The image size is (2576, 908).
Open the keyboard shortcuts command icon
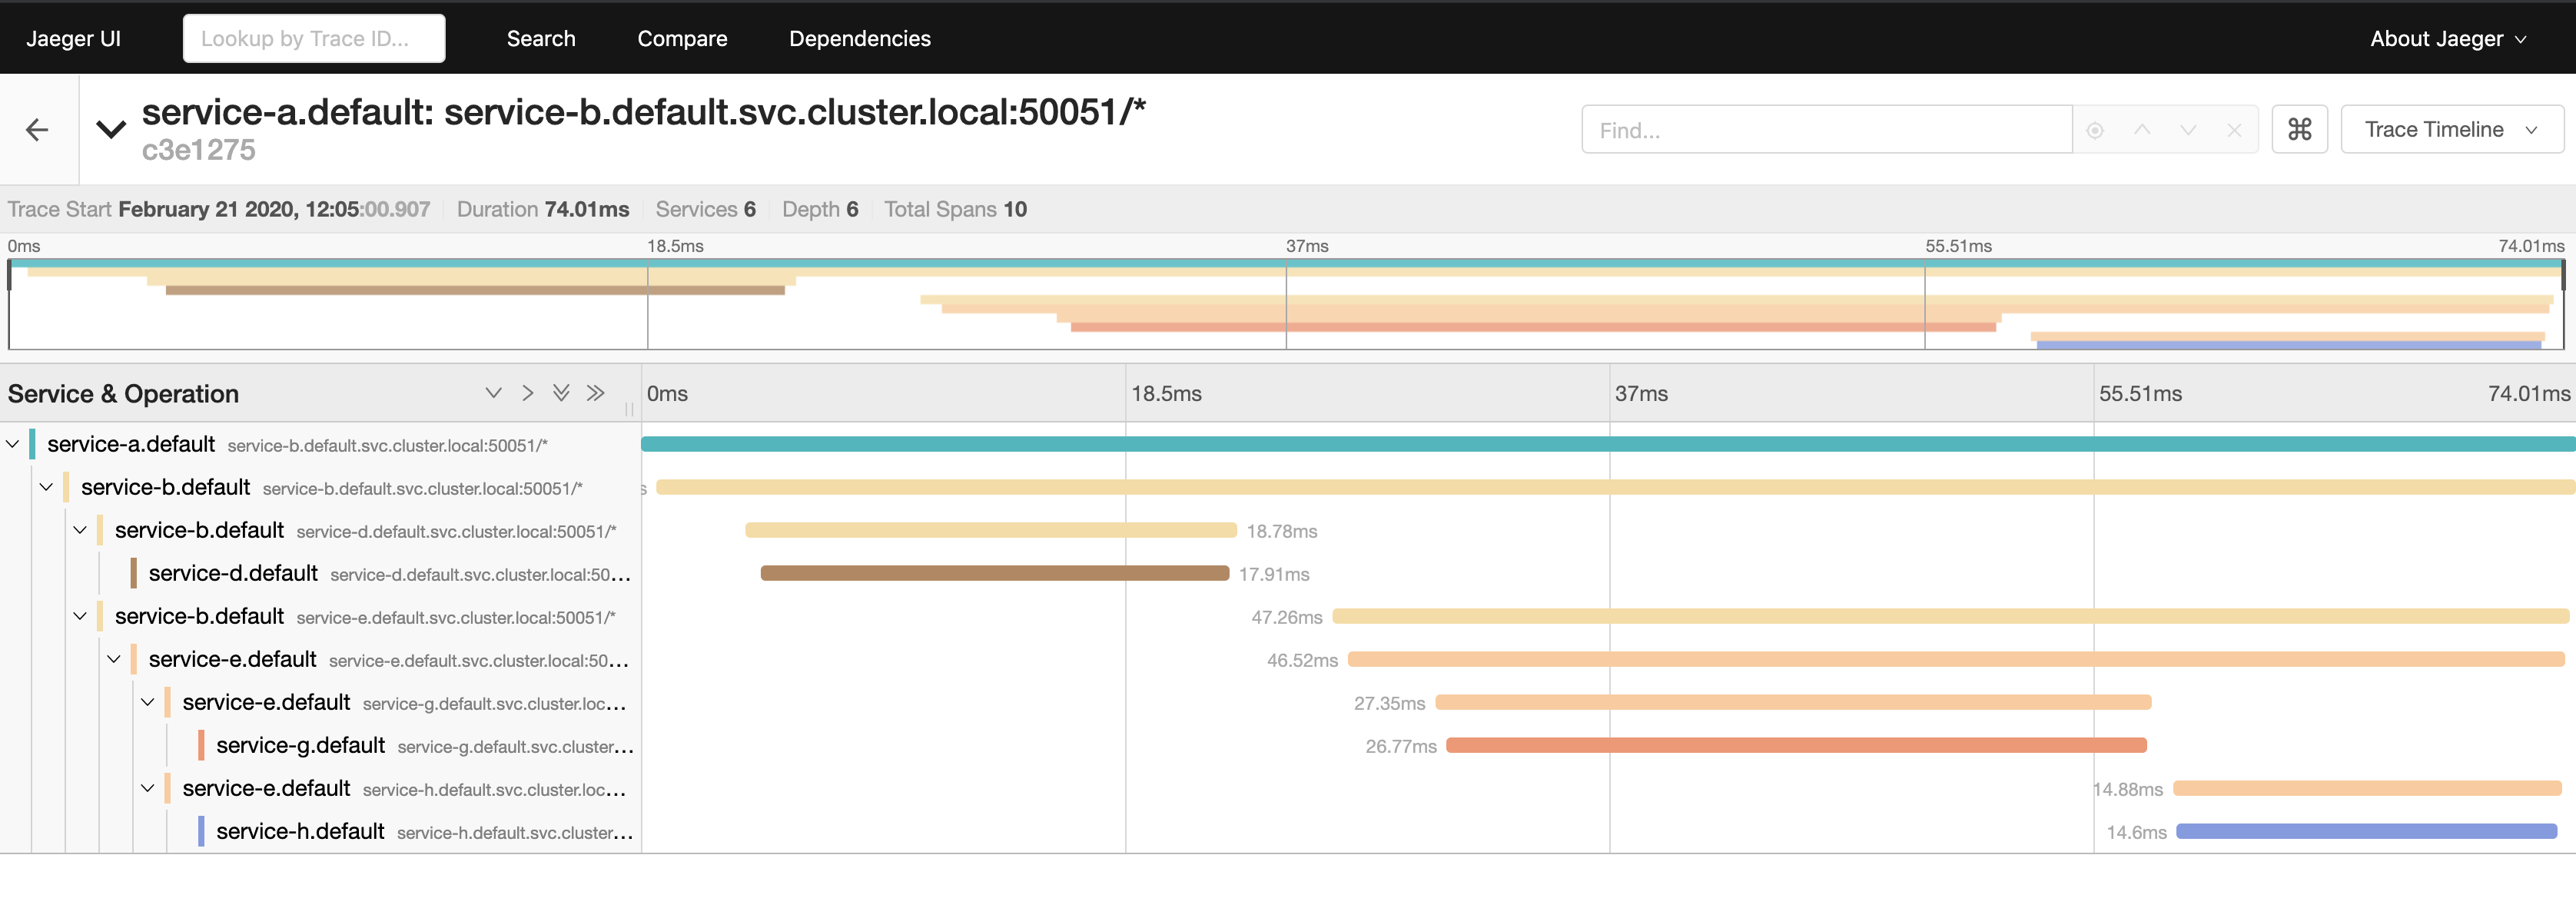point(2299,130)
